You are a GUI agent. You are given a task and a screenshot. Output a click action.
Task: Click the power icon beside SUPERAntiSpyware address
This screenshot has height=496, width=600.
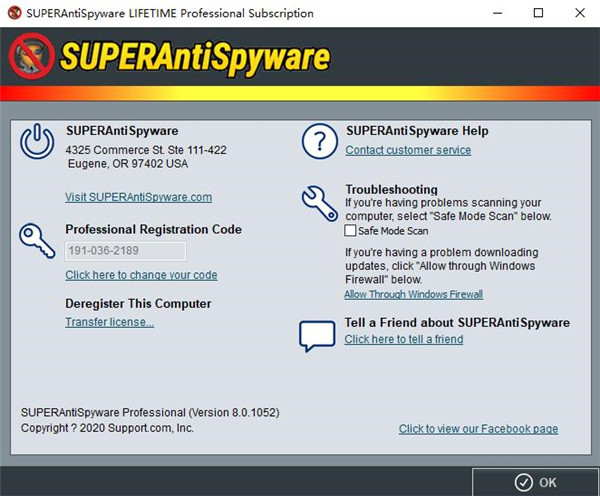coord(37,141)
